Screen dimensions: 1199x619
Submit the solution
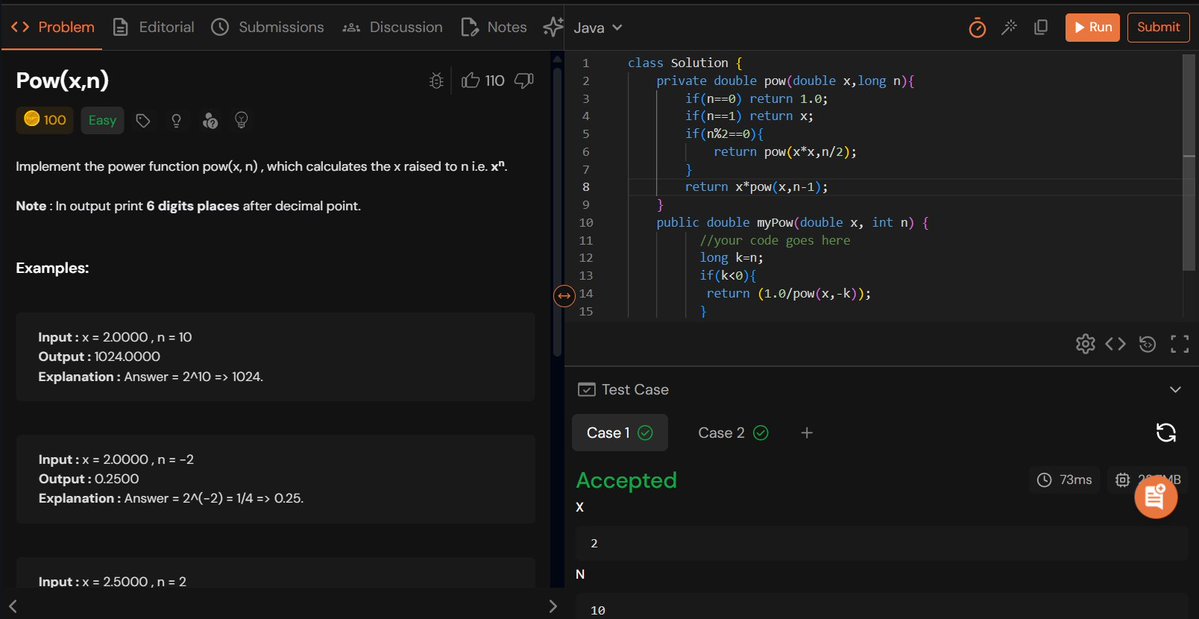coord(1158,28)
